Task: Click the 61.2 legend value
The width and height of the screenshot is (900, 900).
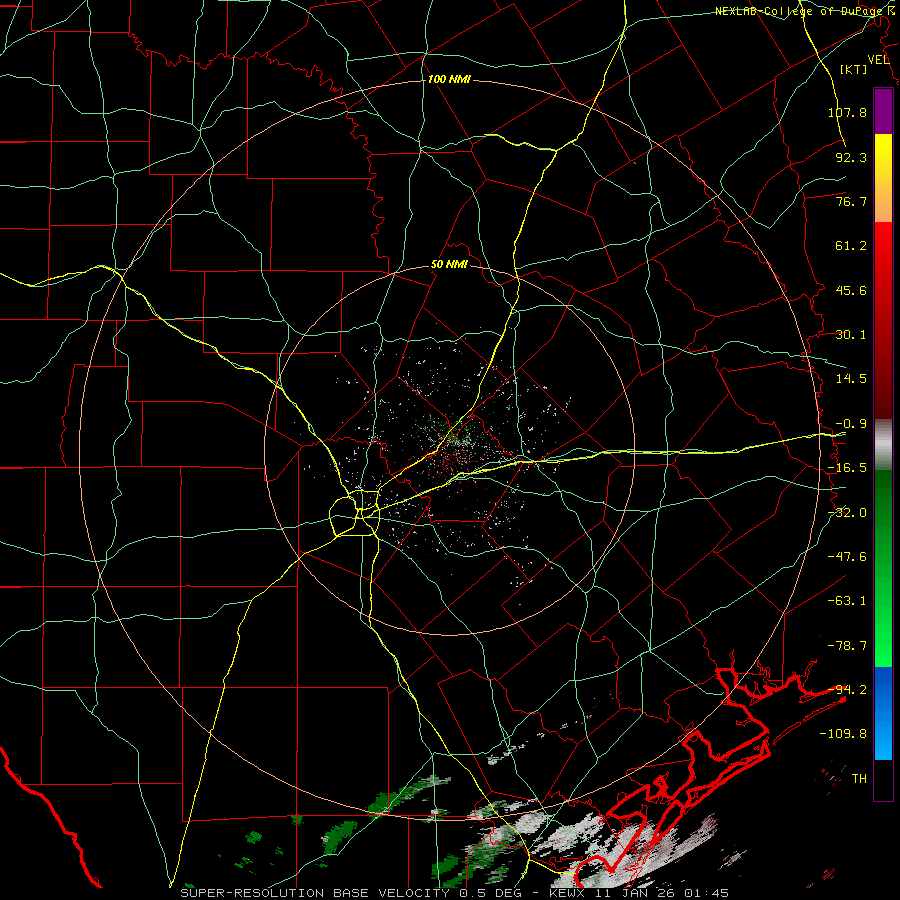Action: pos(851,246)
